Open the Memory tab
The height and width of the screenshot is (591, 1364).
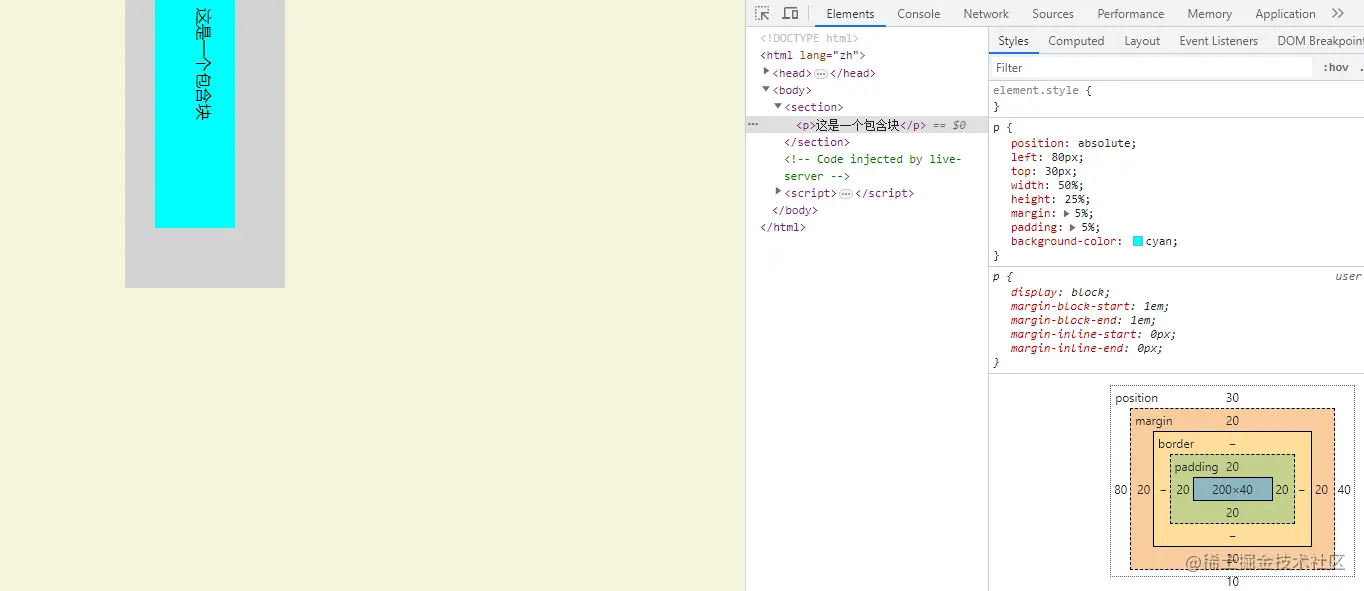point(1209,14)
